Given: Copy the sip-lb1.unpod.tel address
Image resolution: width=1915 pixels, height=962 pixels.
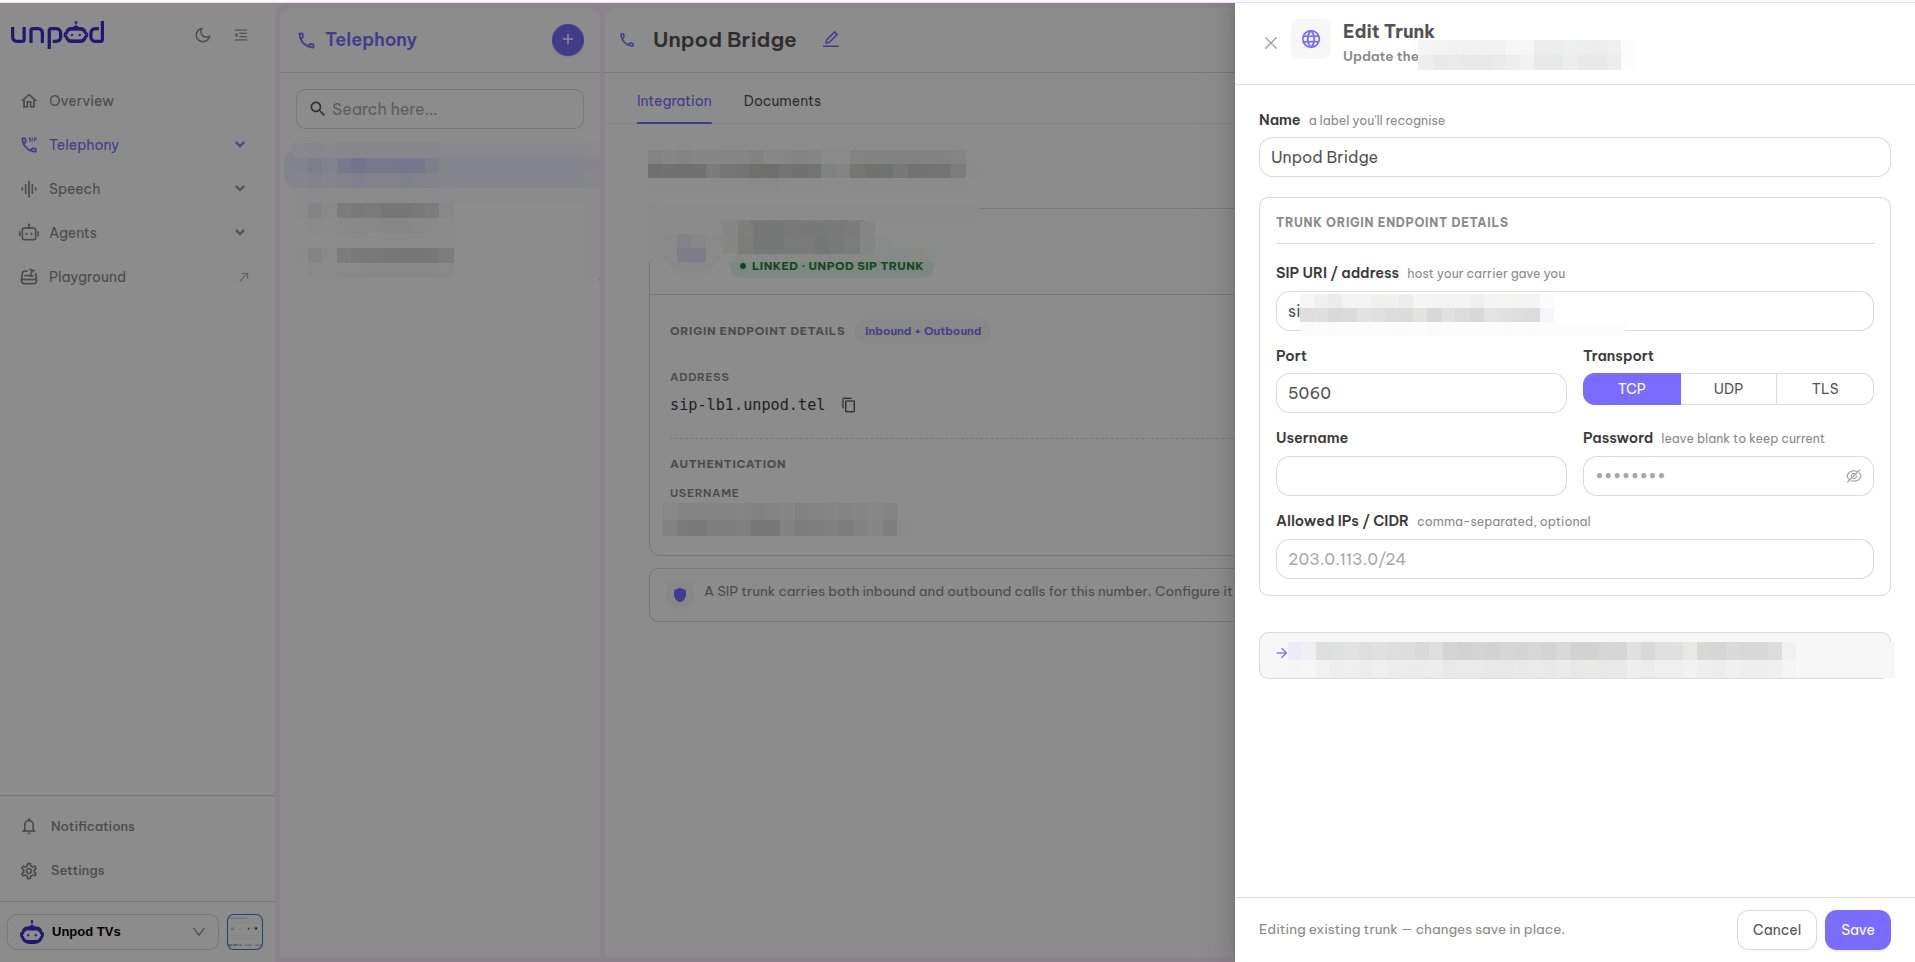Looking at the screenshot, I should 849,405.
